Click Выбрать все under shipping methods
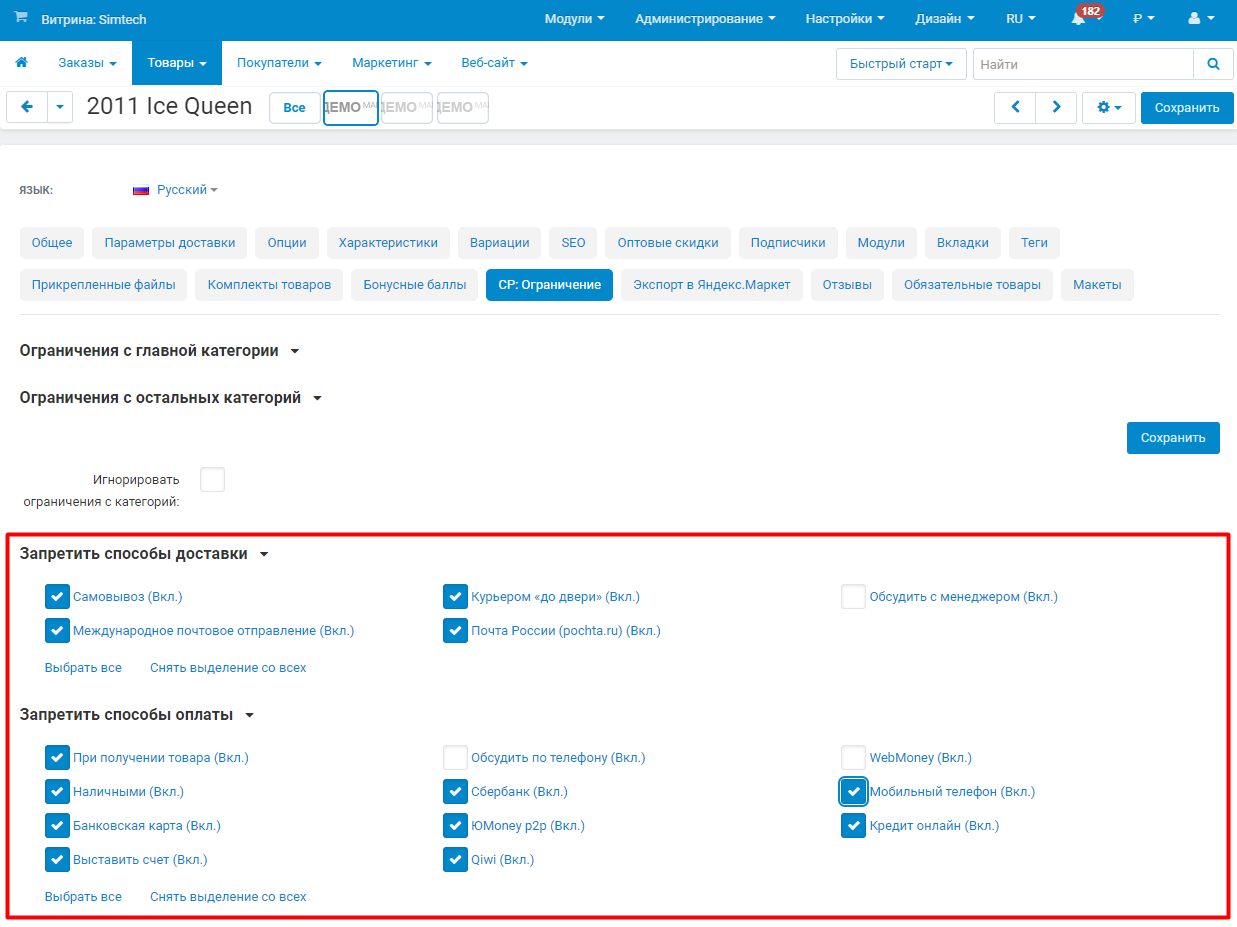Viewport: 1237px width, 927px height. (83, 668)
